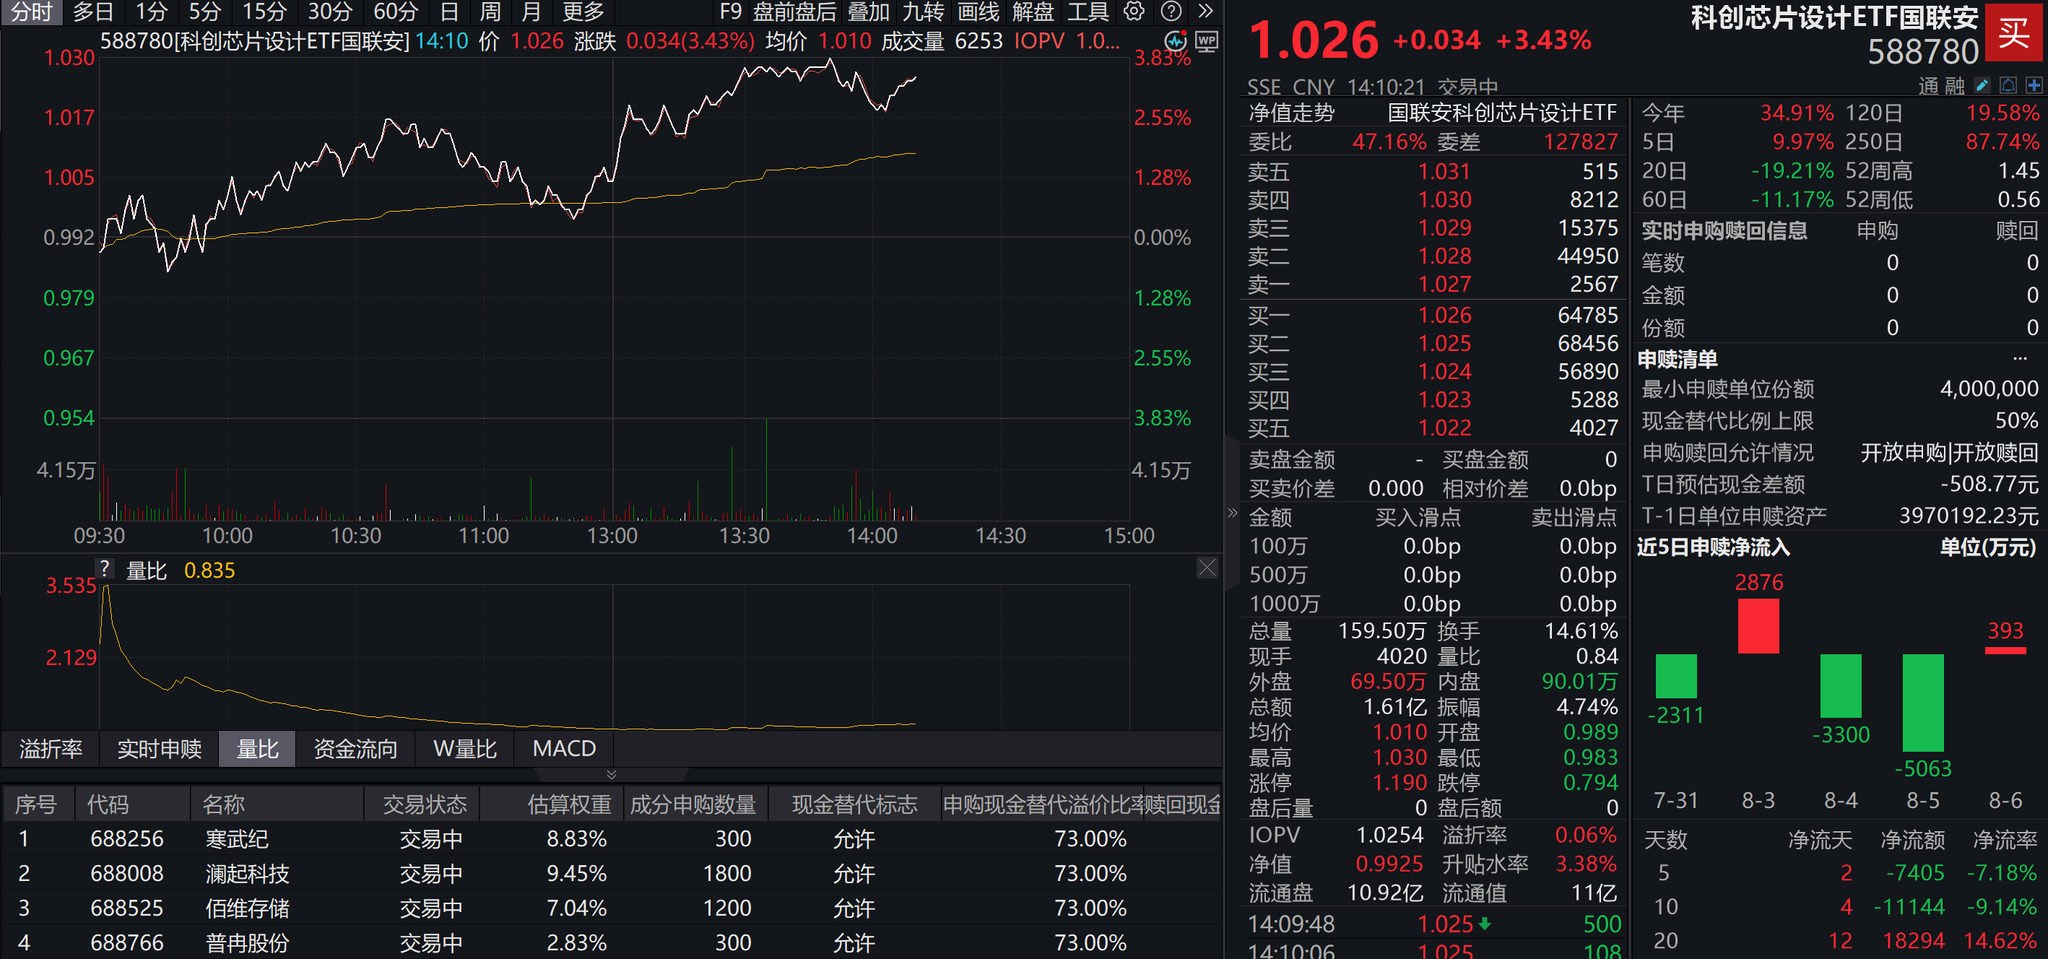Switch to the MACD indicator tab
The width and height of the screenshot is (2048, 959).
pos(564,748)
